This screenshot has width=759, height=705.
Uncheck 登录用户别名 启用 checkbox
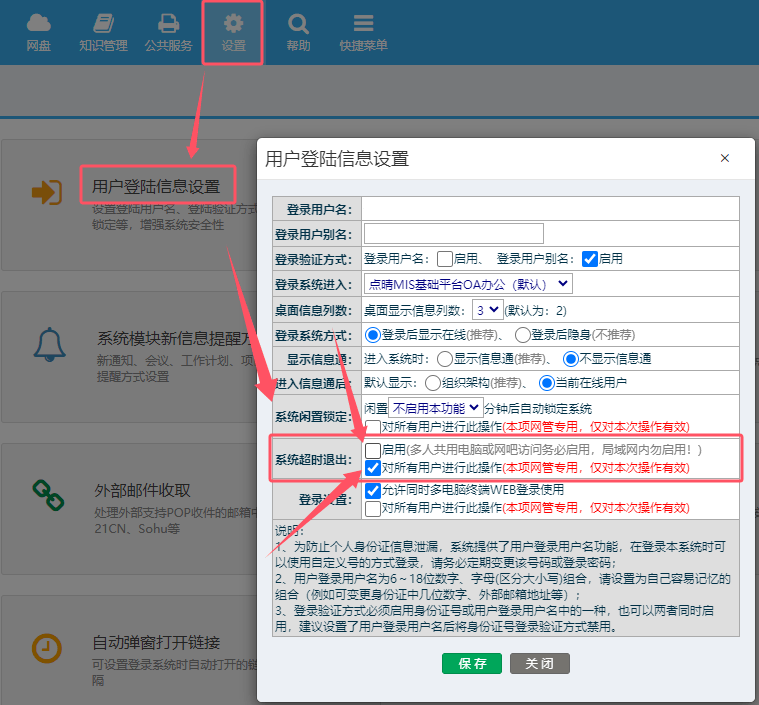(x=589, y=258)
